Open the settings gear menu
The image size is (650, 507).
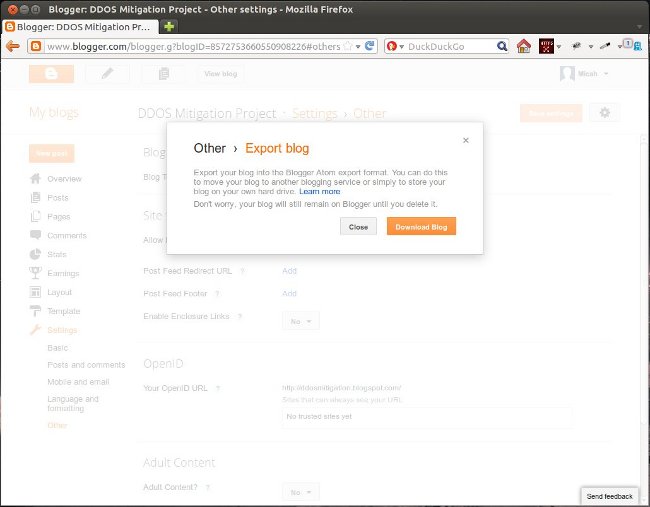click(x=604, y=113)
